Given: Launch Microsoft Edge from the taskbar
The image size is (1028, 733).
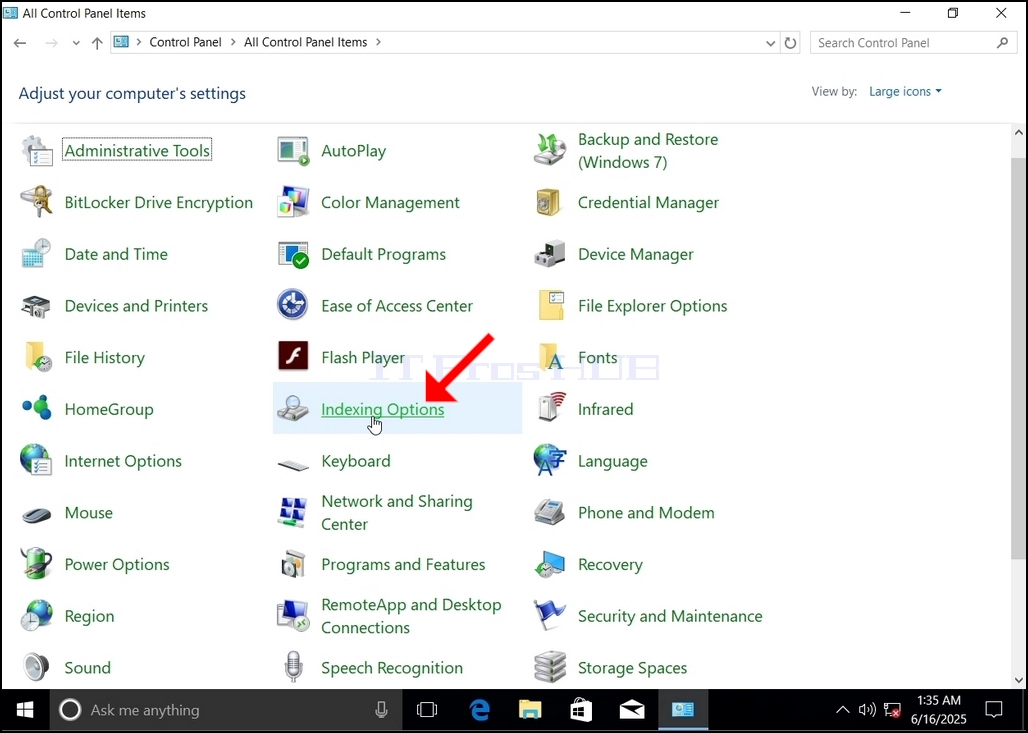Looking at the screenshot, I should point(479,710).
